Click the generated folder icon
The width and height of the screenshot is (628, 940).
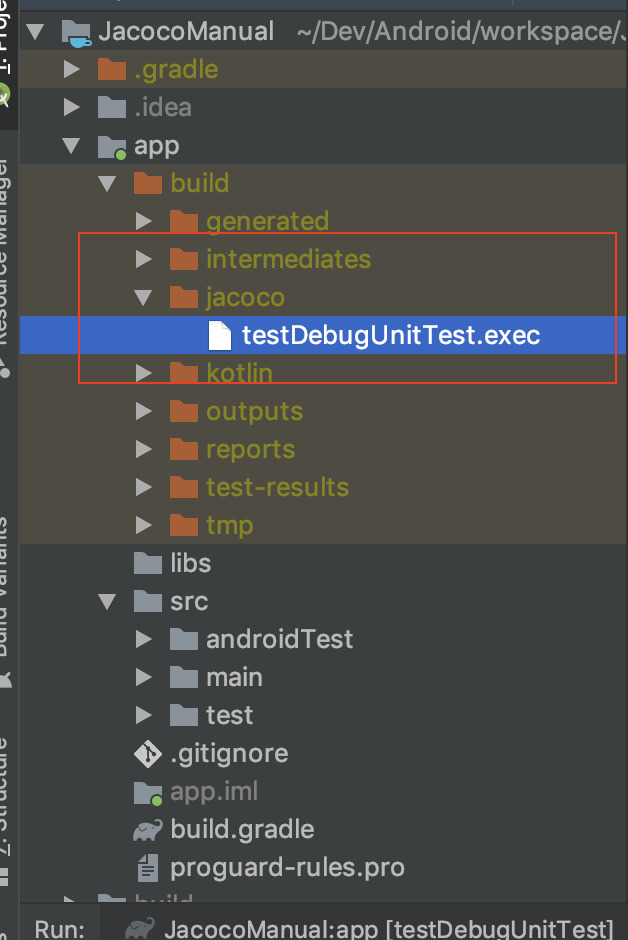pyautogui.click(x=184, y=221)
